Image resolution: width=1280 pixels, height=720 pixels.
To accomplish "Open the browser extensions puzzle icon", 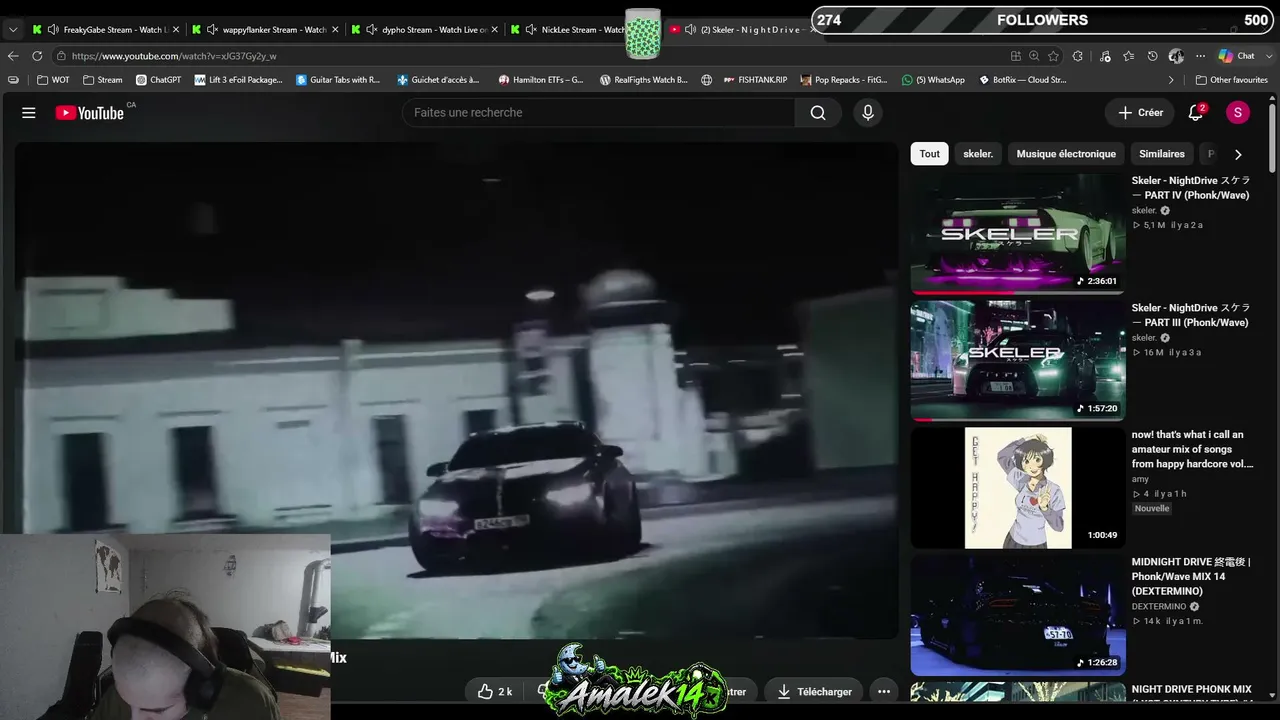I will click(1078, 56).
